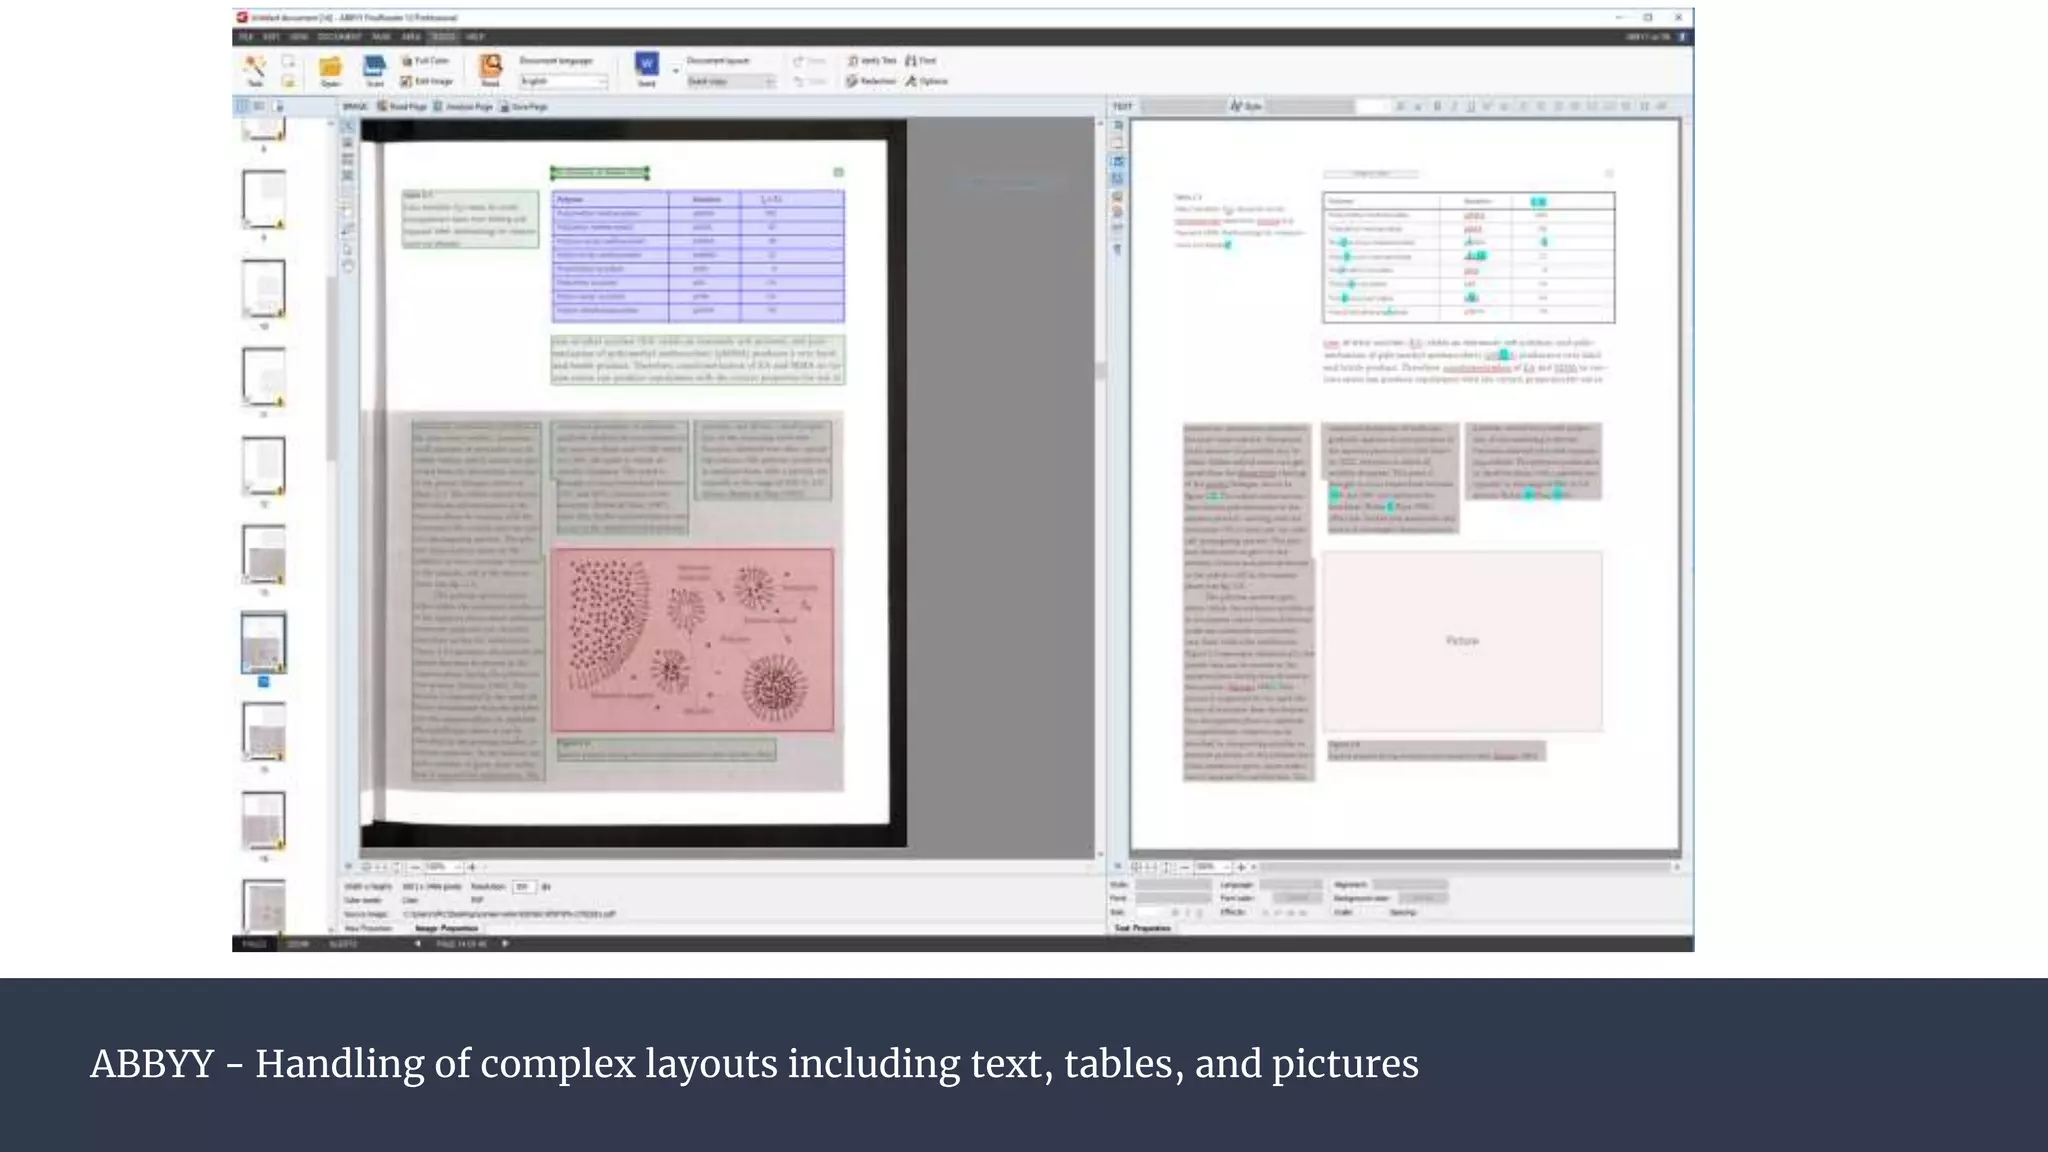The image size is (2048, 1152).
Task: Open the Document language dropdown
Action: 563,81
